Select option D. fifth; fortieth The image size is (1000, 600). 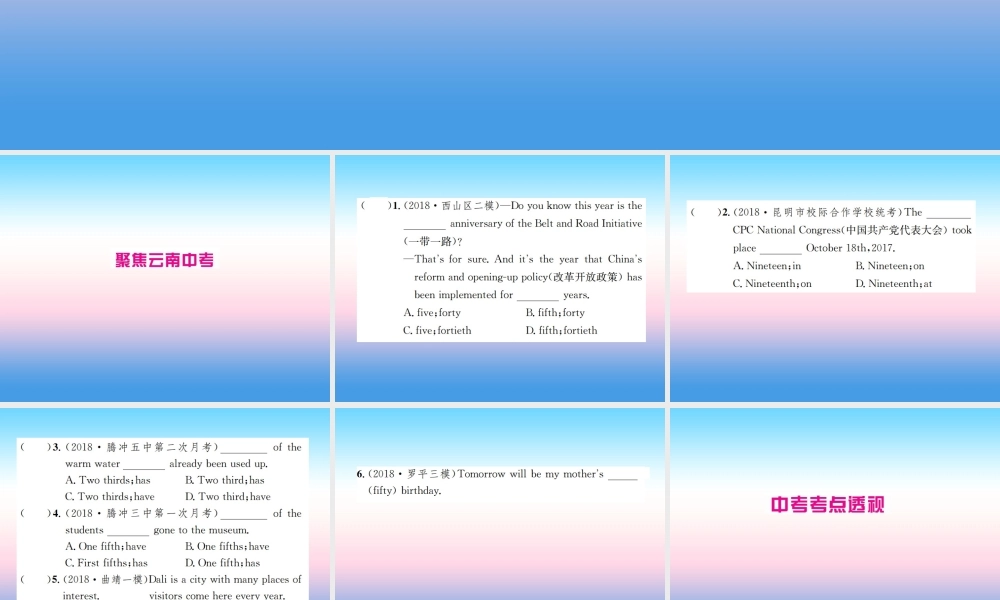[561, 330]
